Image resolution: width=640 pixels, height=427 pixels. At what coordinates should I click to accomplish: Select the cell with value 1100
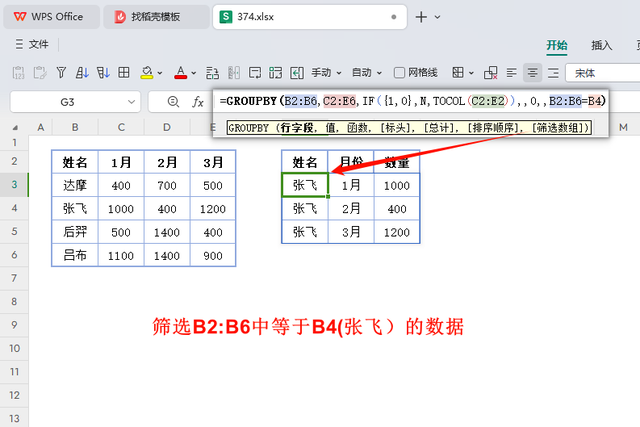coord(121,255)
